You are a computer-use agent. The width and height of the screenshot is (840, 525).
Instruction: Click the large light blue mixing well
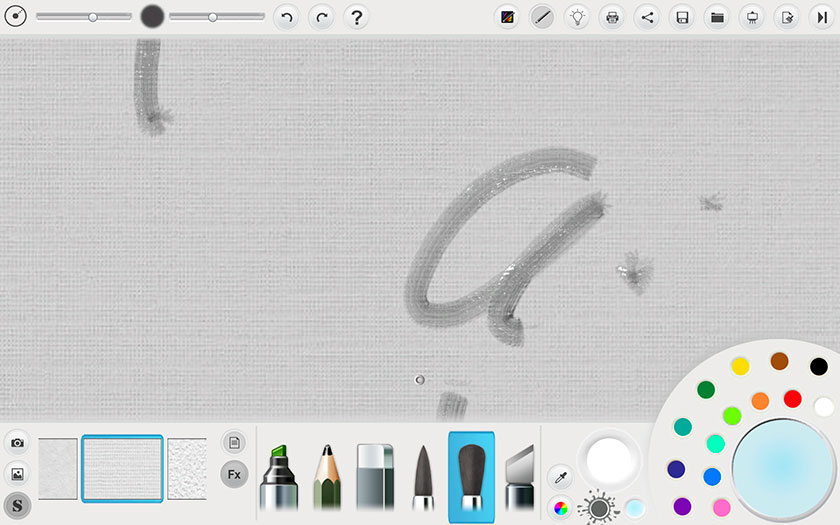[783, 468]
